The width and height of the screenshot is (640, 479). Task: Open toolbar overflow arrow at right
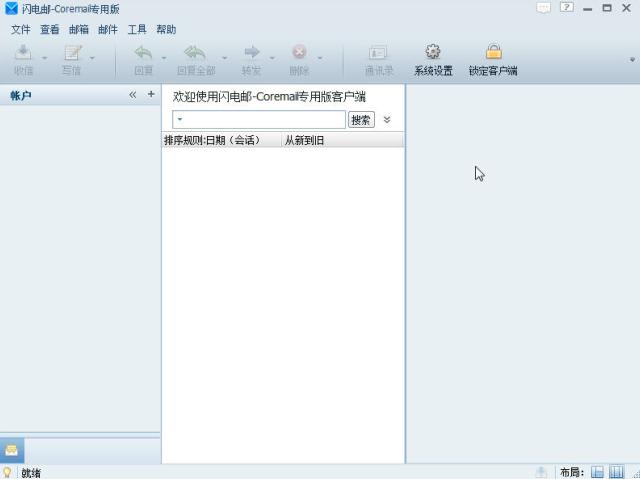coord(632,60)
